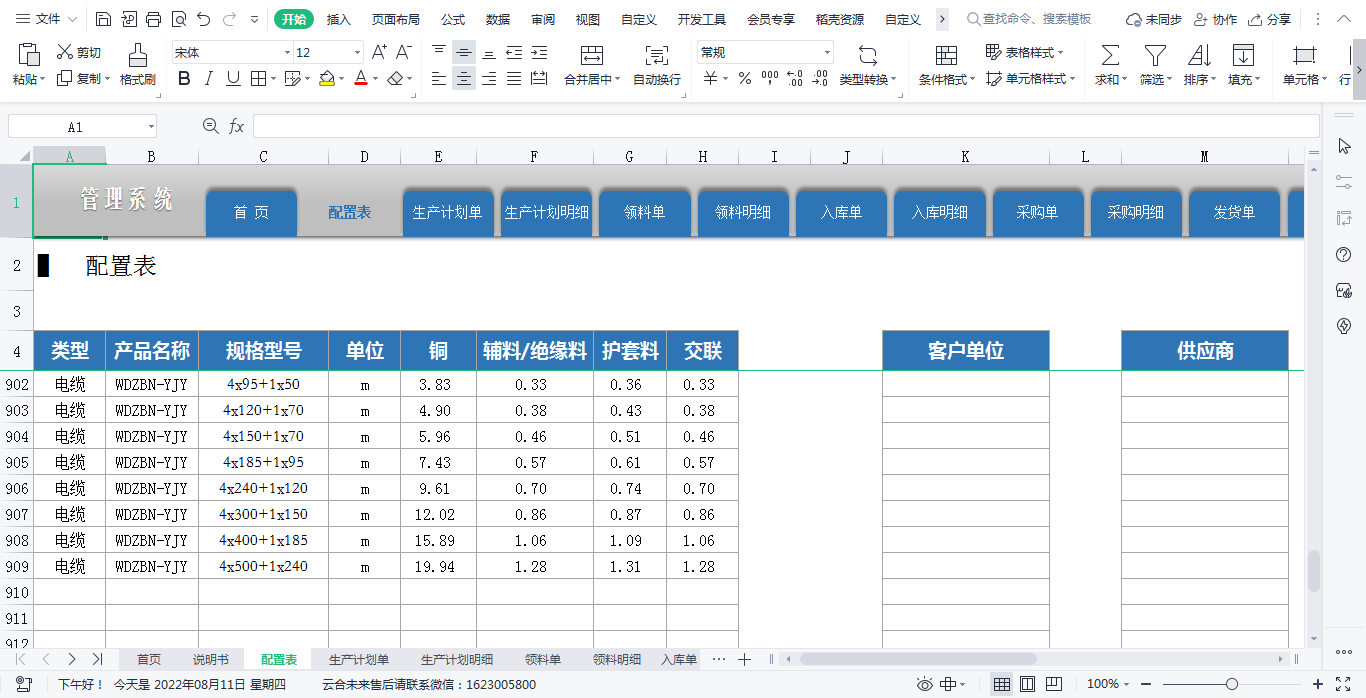
Task: Click the Sum (求和) sigma icon
Action: pos(1110,56)
